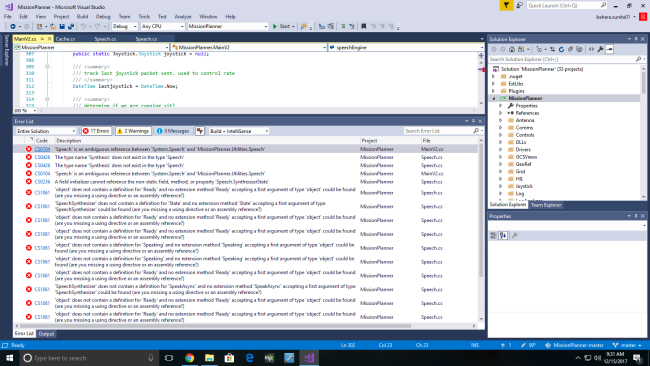The width and height of the screenshot is (650, 366).
Task: Toggle the 2 Warnings filter button
Action: pyautogui.click(x=133, y=131)
